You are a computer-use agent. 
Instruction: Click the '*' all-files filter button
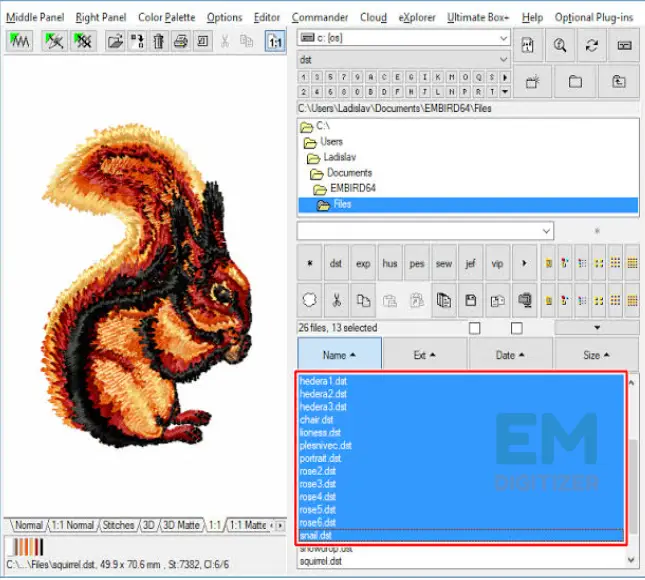[x=310, y=263]
